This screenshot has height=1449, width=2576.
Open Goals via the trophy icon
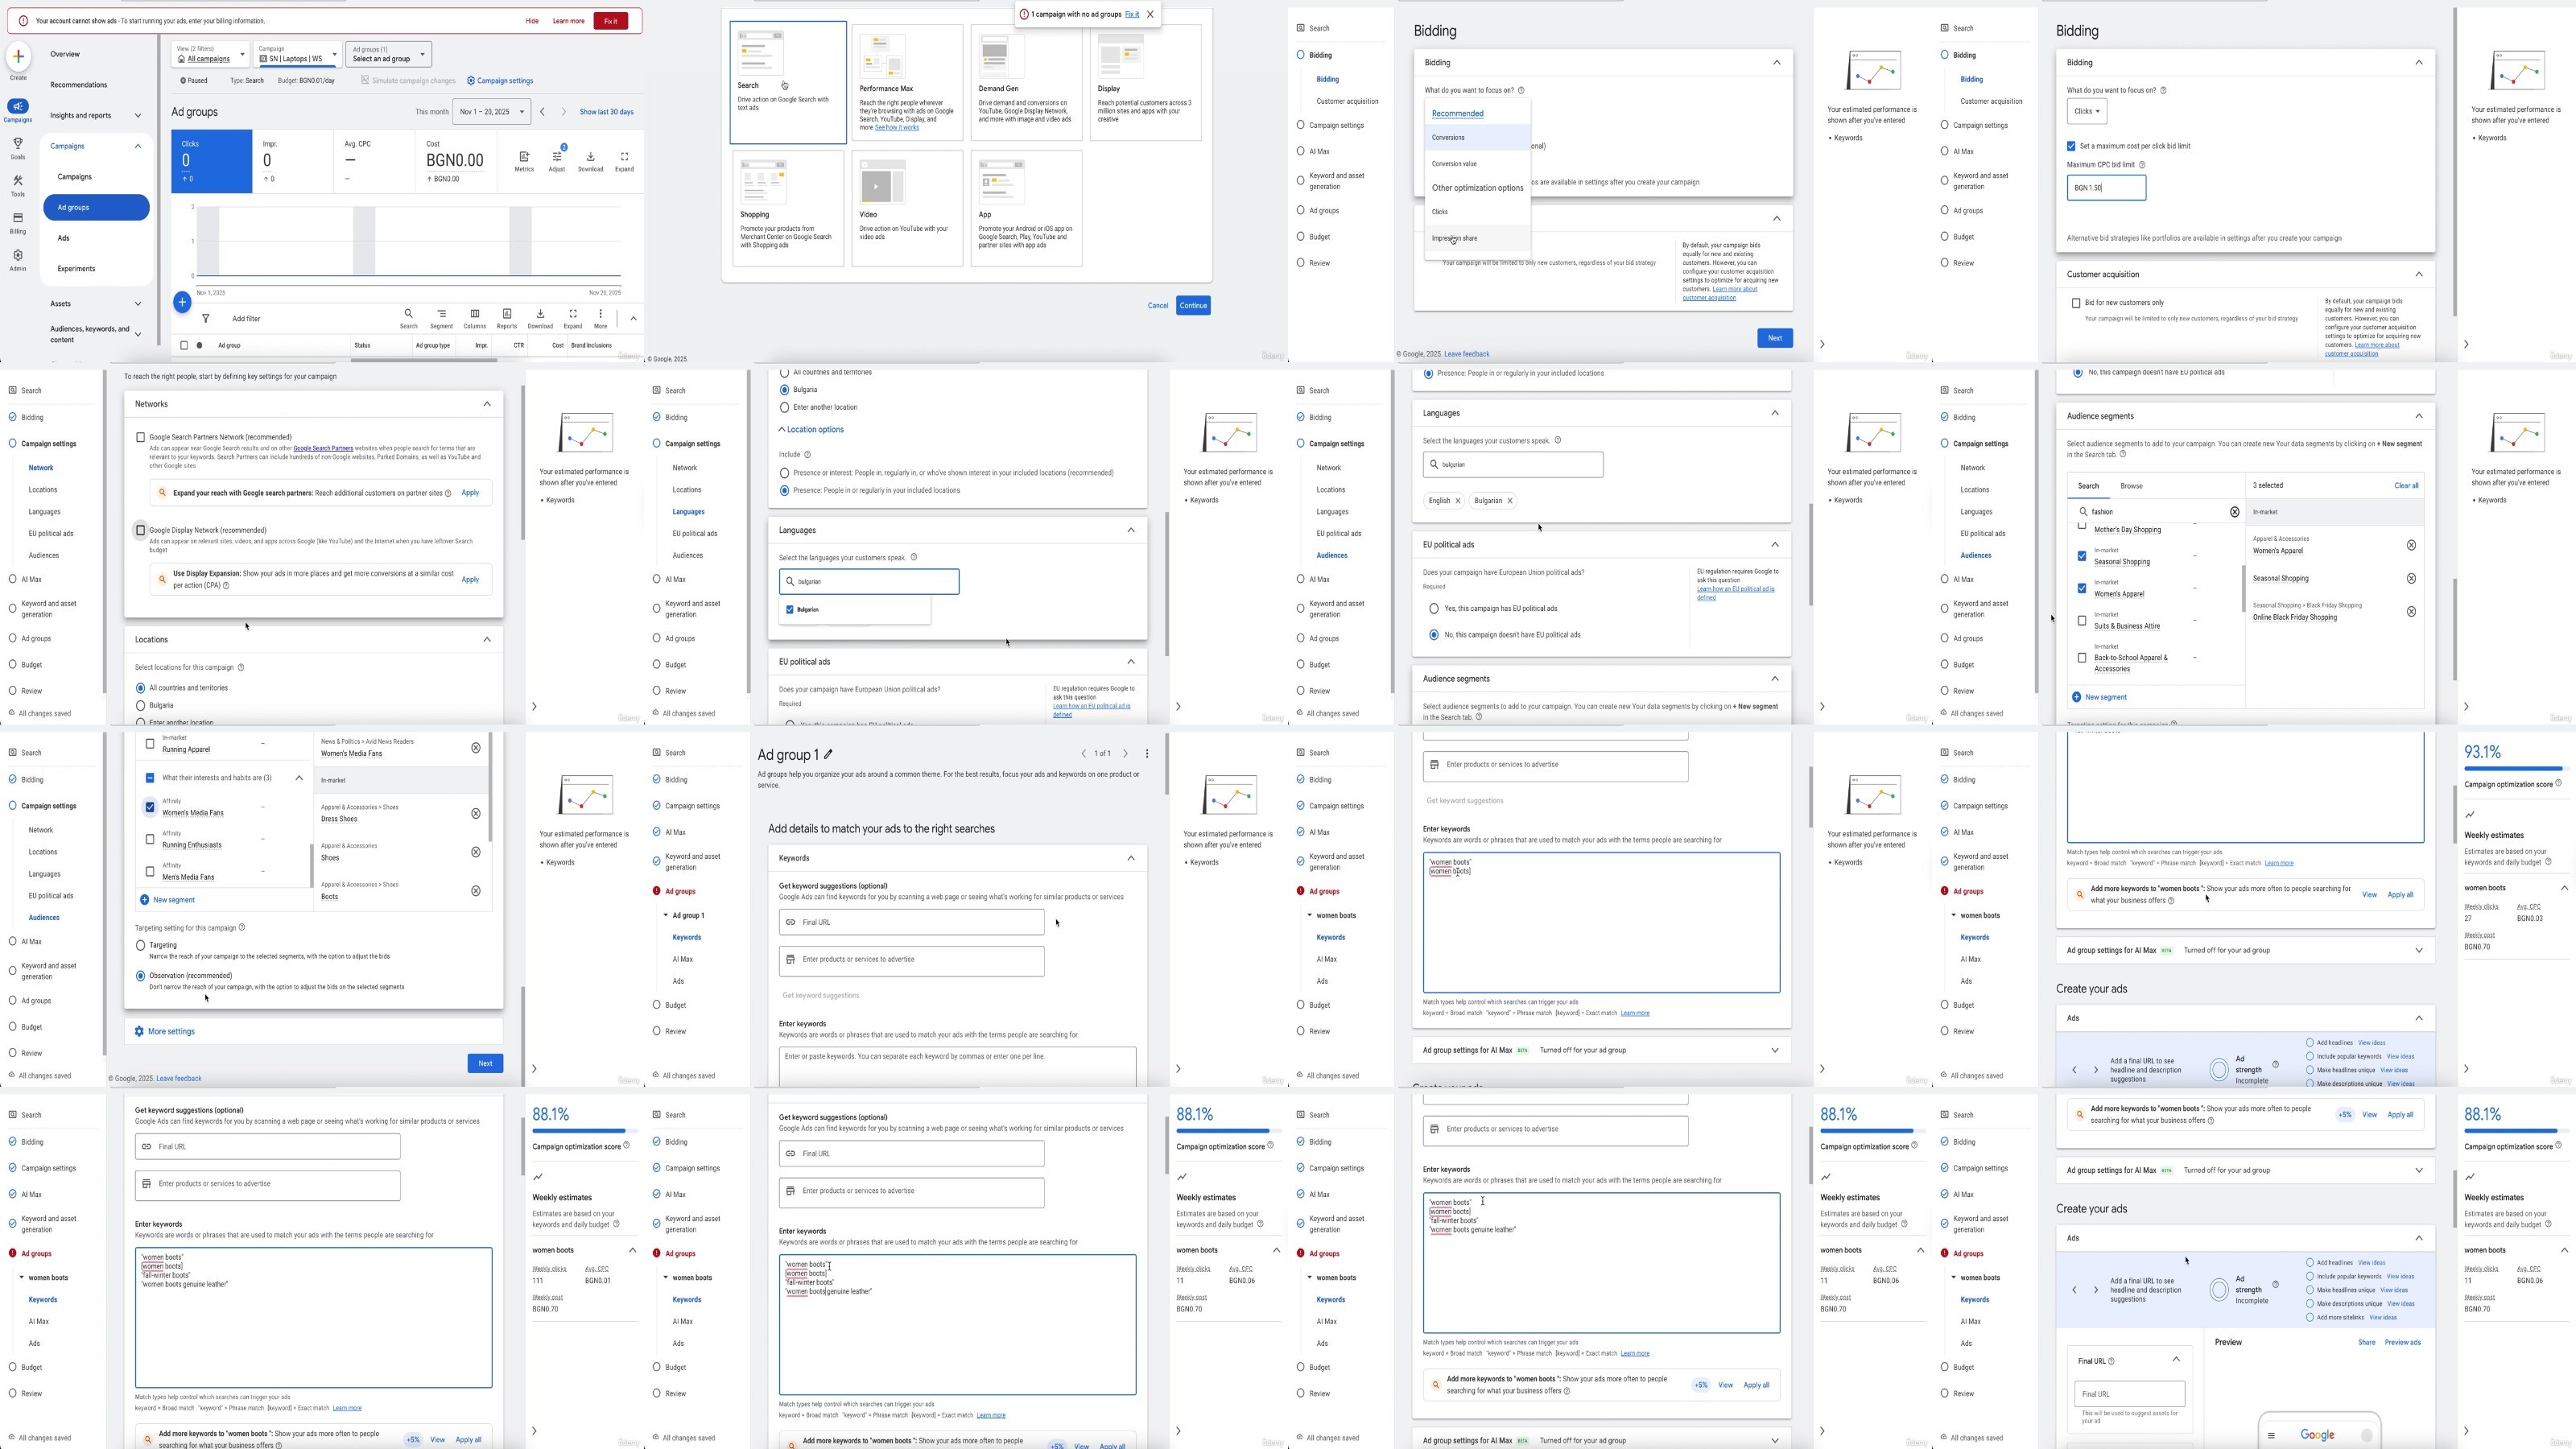coord(18,144)
